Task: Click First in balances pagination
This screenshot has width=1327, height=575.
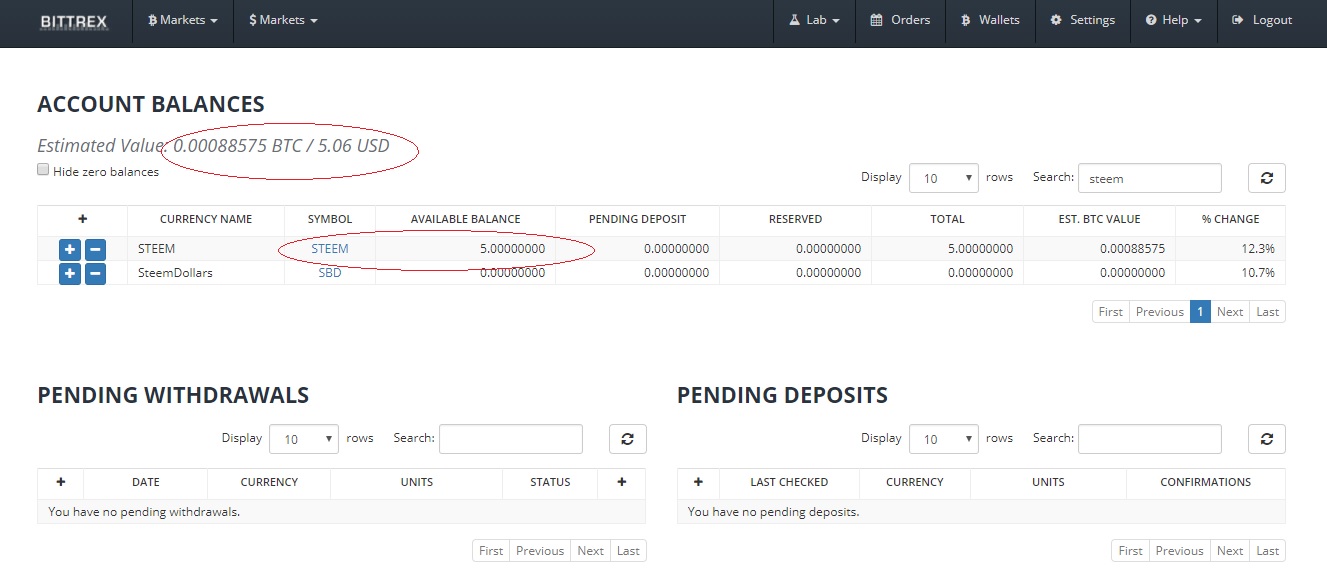Action: coord(1111,312)
